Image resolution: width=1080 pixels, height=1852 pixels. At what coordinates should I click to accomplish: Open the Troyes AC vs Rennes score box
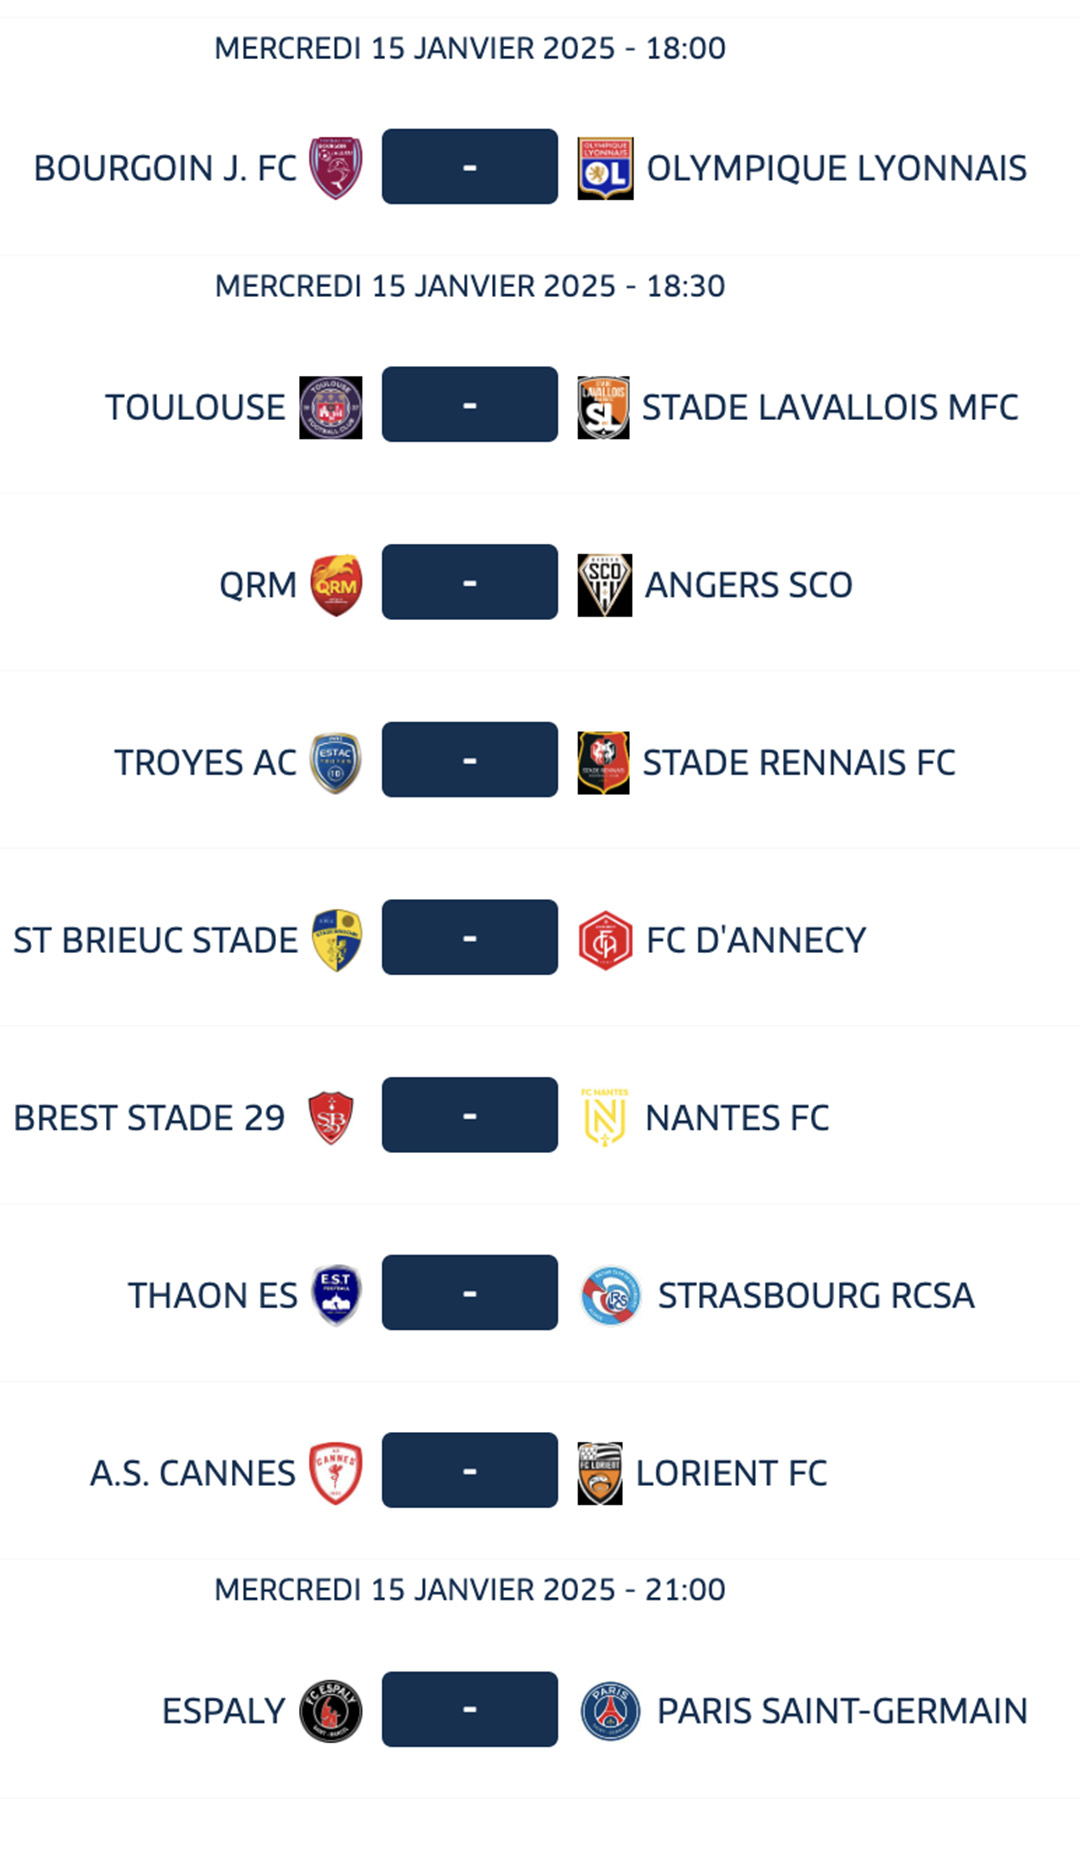pyautogui.click(x=469, y=760)
